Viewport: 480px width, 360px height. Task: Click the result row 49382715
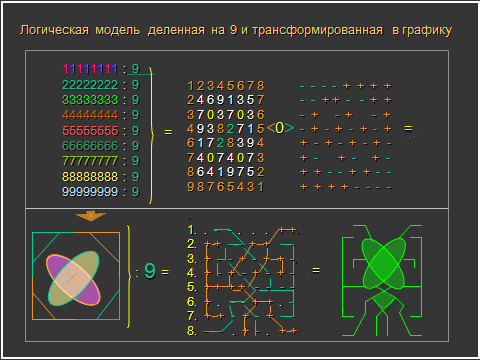226,129
